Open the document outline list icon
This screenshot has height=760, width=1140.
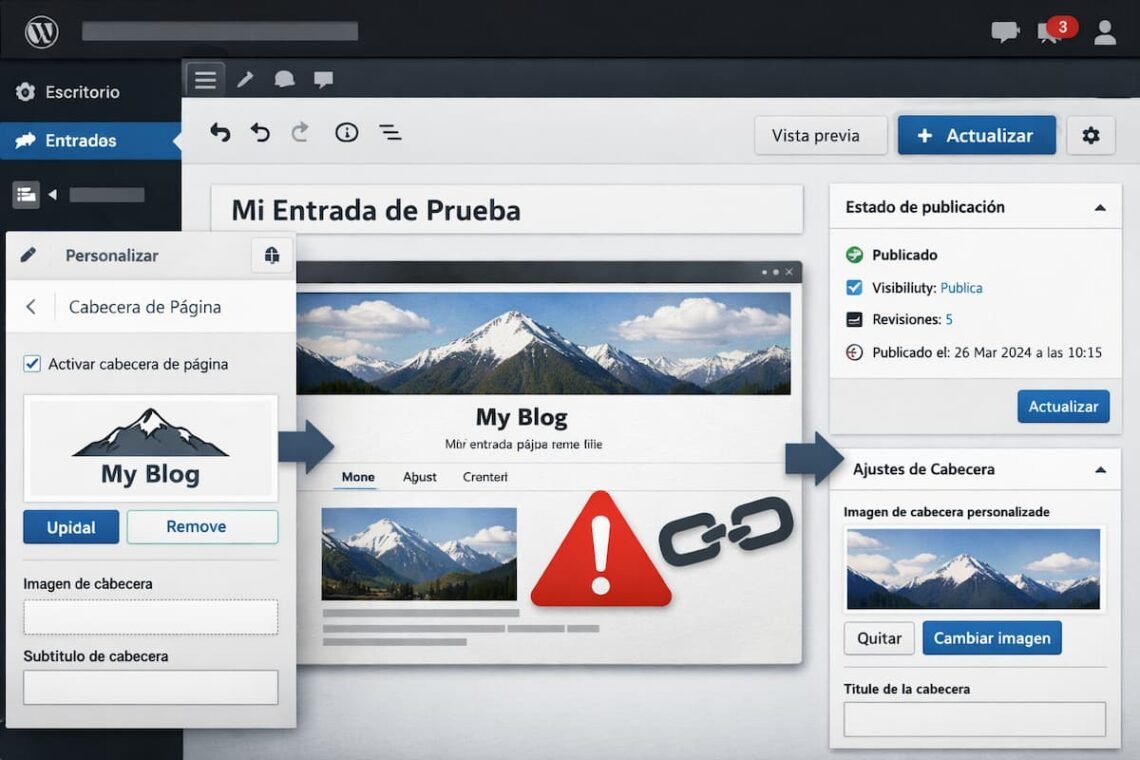pyautogui.click(x=389, y=132)
